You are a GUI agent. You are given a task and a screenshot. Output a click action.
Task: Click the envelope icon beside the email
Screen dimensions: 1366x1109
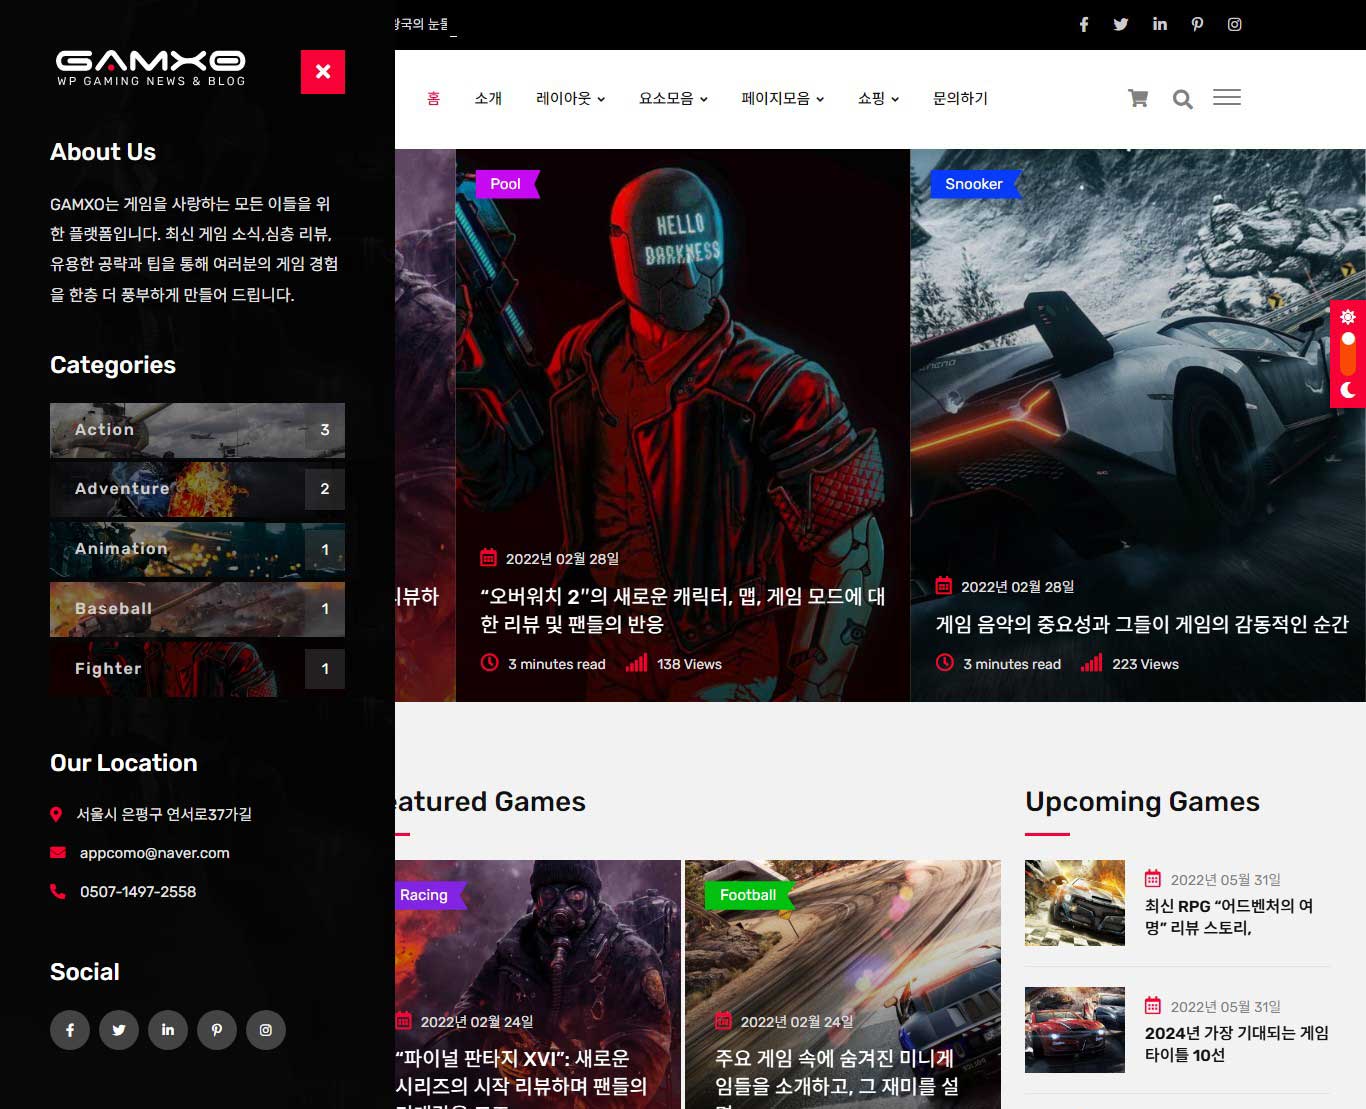pos(57,853)
